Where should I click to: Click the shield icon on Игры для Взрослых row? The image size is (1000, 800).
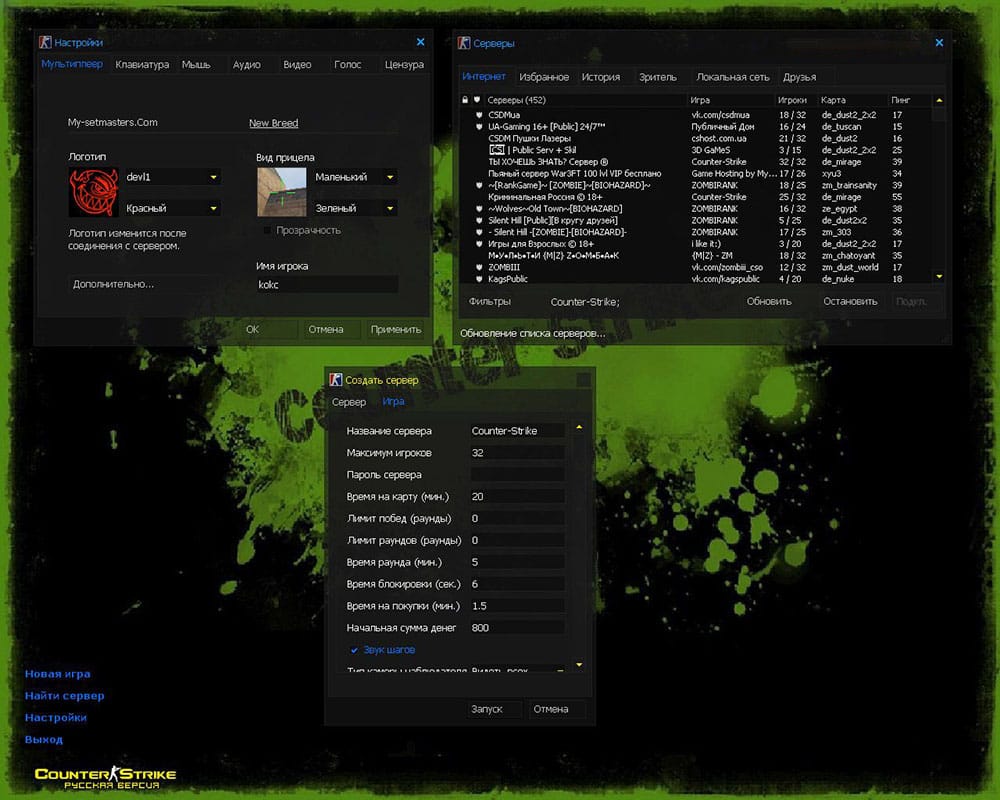click(479, 244)
